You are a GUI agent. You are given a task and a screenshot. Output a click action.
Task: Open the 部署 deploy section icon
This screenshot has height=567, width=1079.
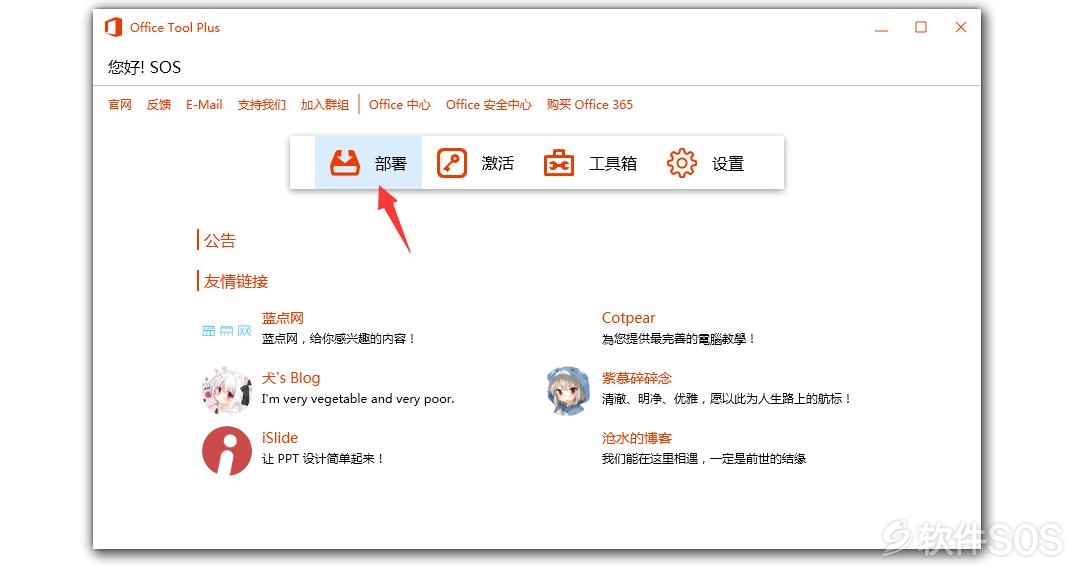[345, 163]
